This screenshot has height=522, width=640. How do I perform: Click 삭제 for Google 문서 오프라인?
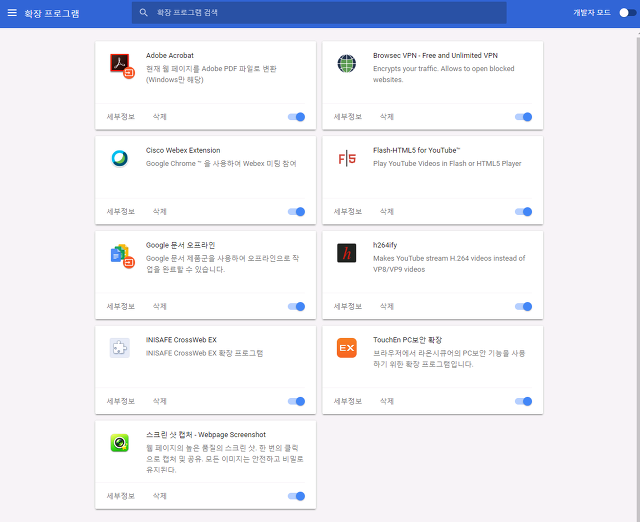tap(160, 307)
